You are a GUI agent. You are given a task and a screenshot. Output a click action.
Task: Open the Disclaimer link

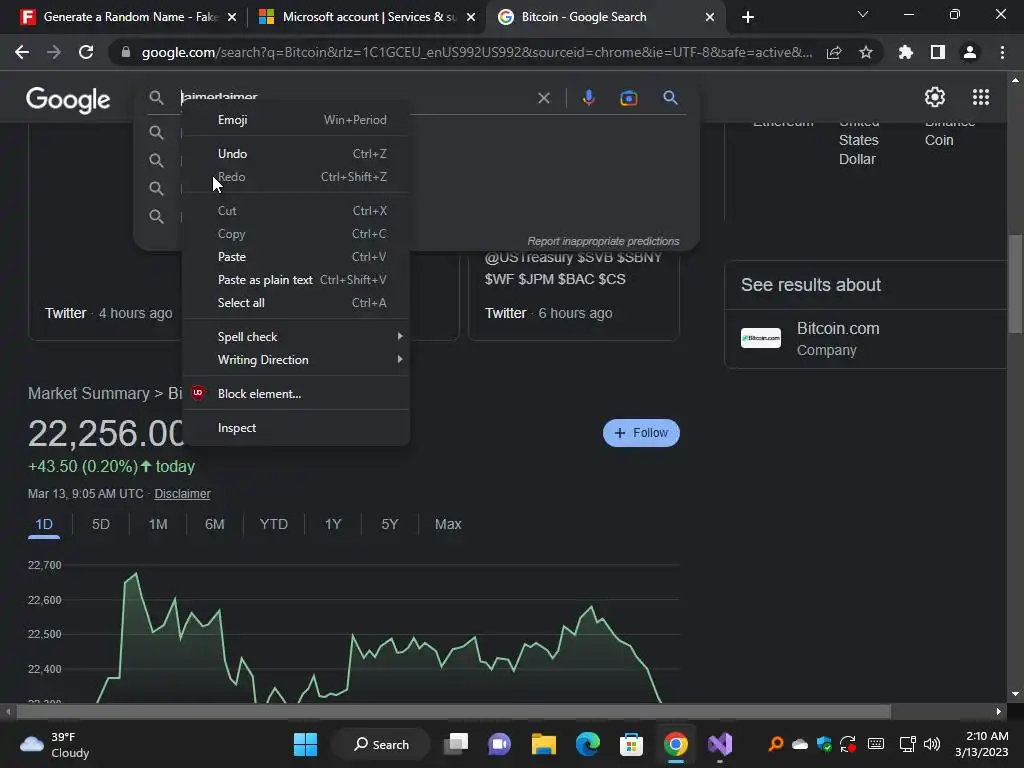pos(182,494)
